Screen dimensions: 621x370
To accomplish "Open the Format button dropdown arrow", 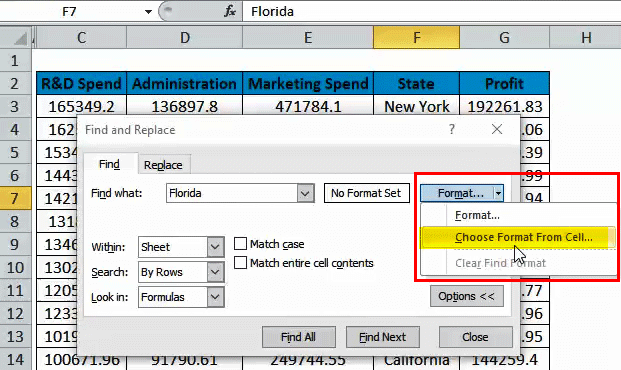I will pos(498,193).
